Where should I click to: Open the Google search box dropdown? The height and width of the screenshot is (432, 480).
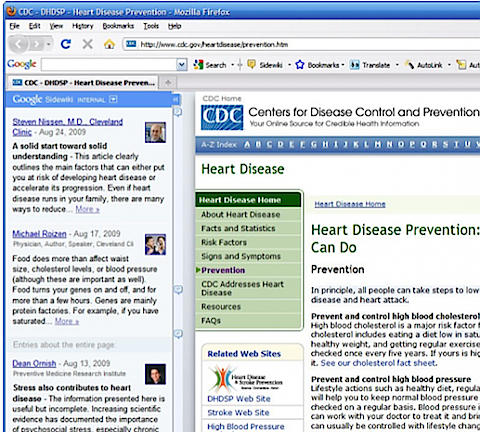point(182,65)
